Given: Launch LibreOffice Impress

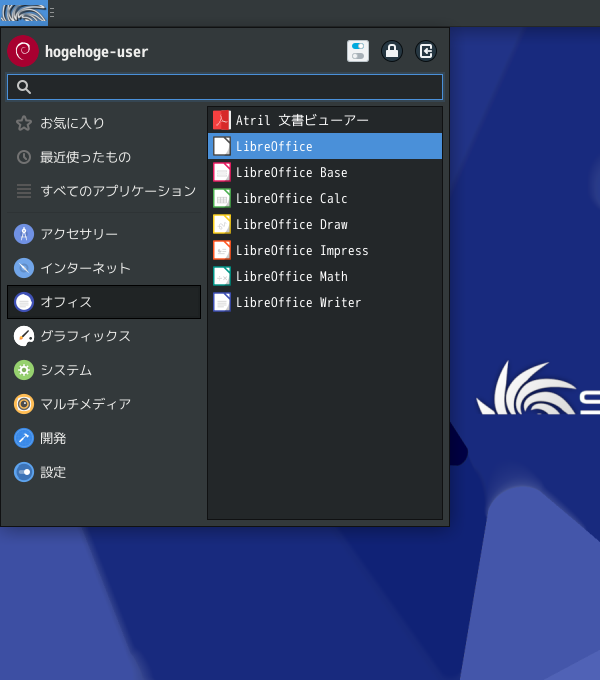Looking at the screenshot, I should (325, 250).
